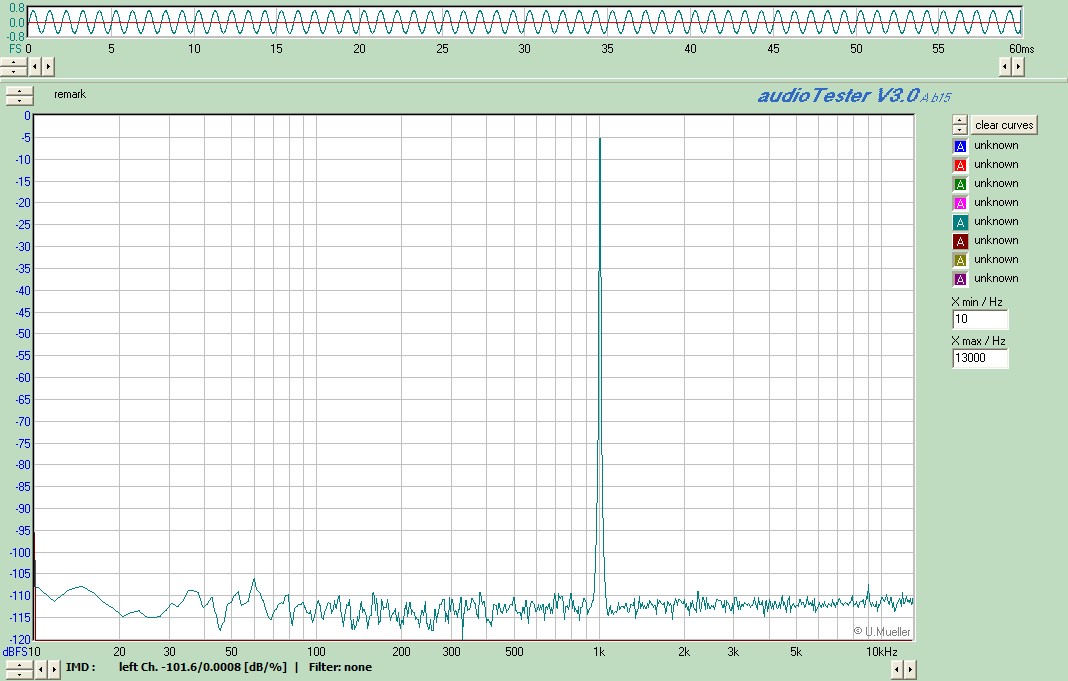
Task: Click the sine waveform time display
Action: (524, 22)
